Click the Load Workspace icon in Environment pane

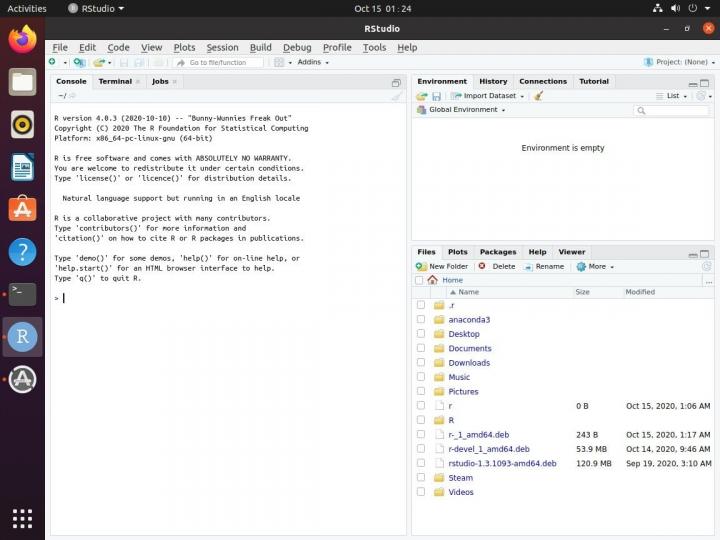point(422,96)
